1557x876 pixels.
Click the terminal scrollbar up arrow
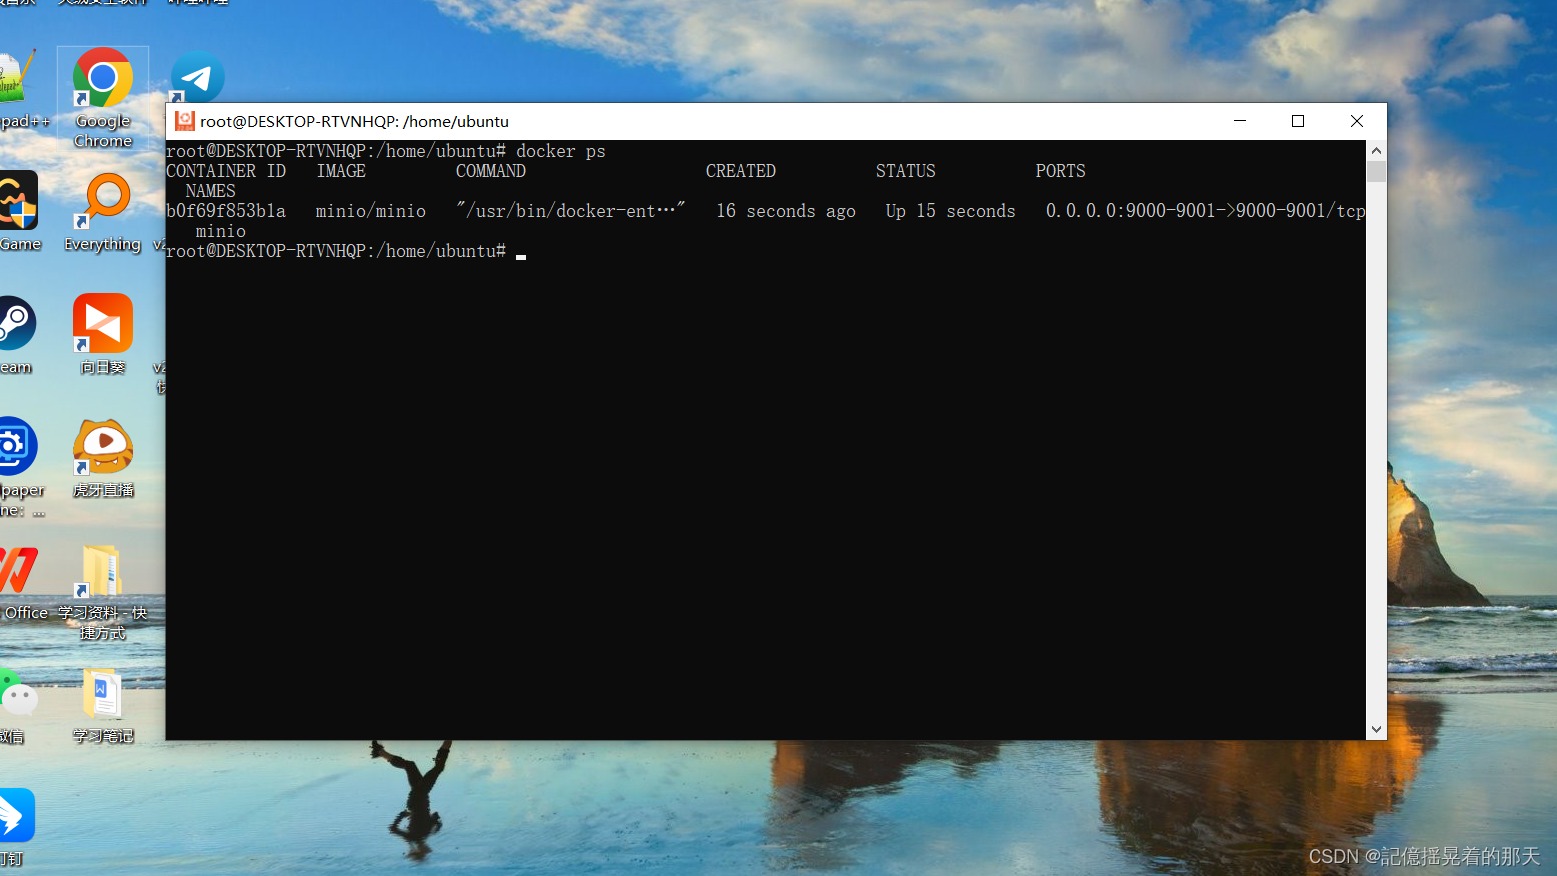[x=1376, y=150]
